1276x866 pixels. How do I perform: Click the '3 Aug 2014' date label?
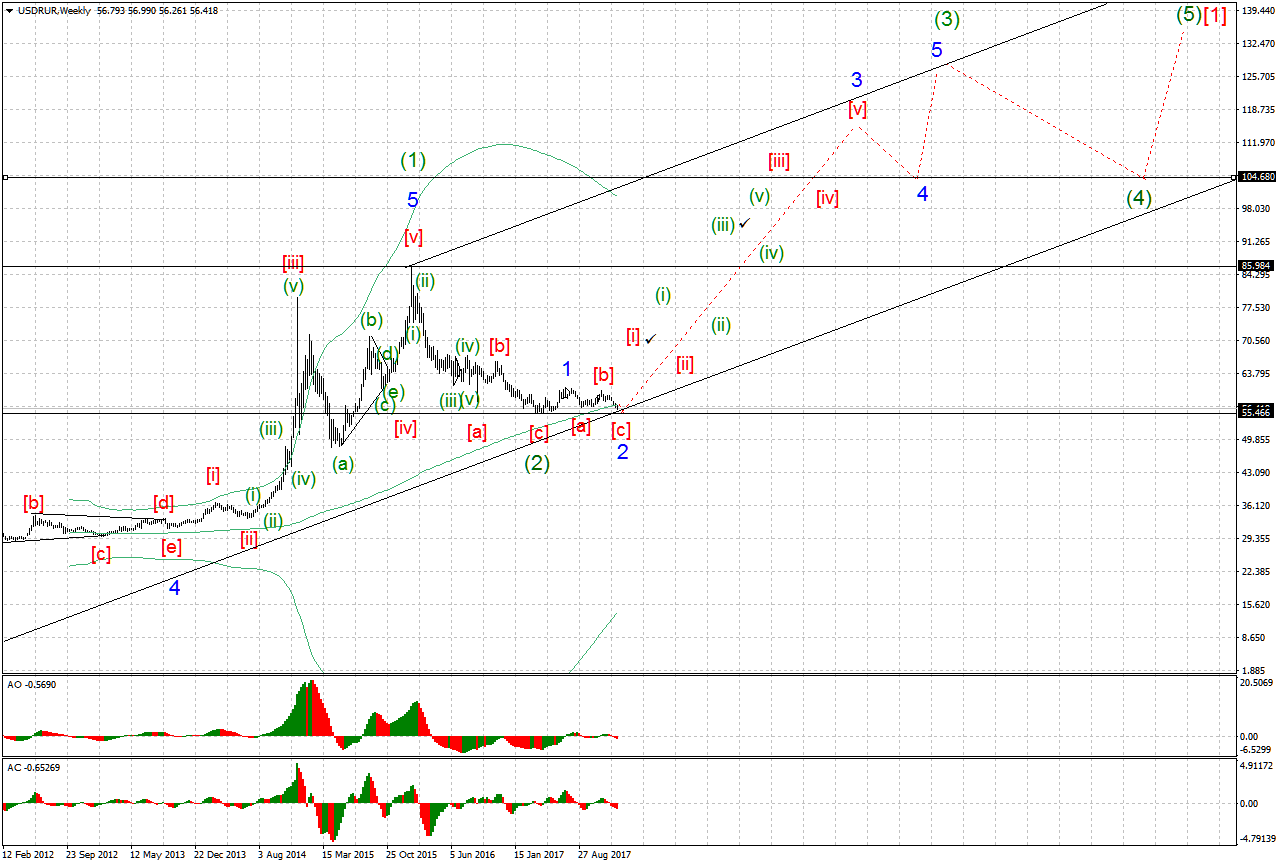[x=283, y=855]
